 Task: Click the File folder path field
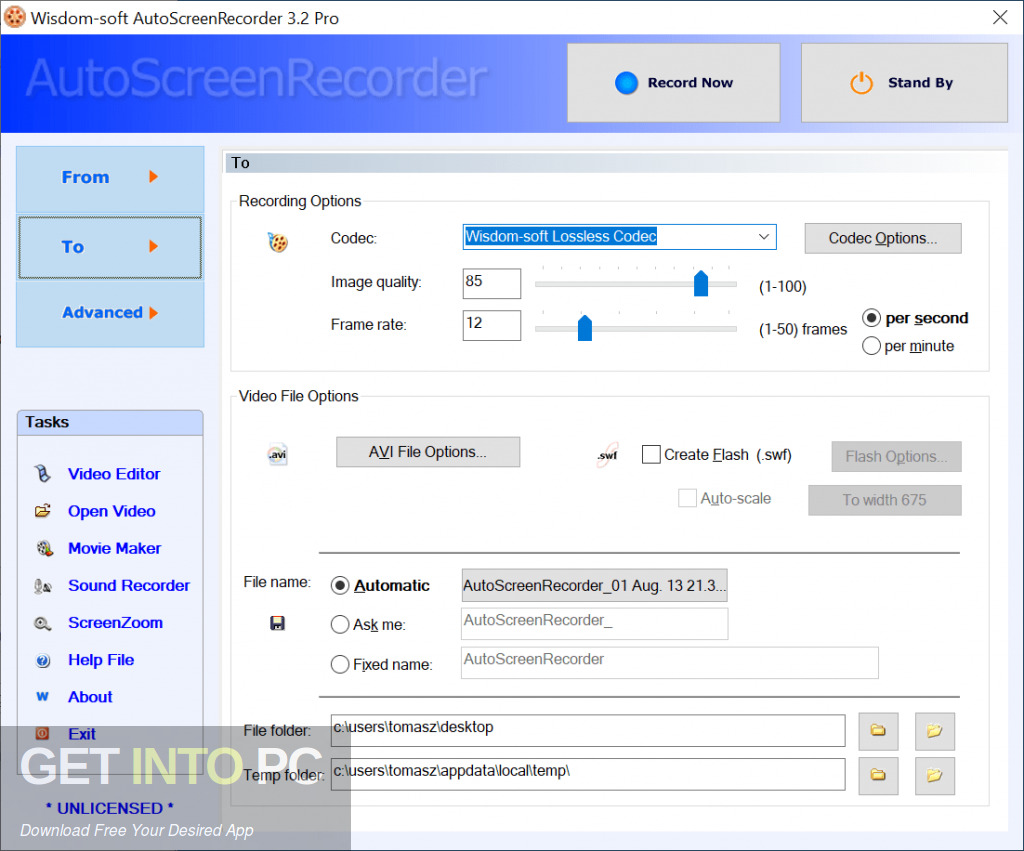click(588, 730)
